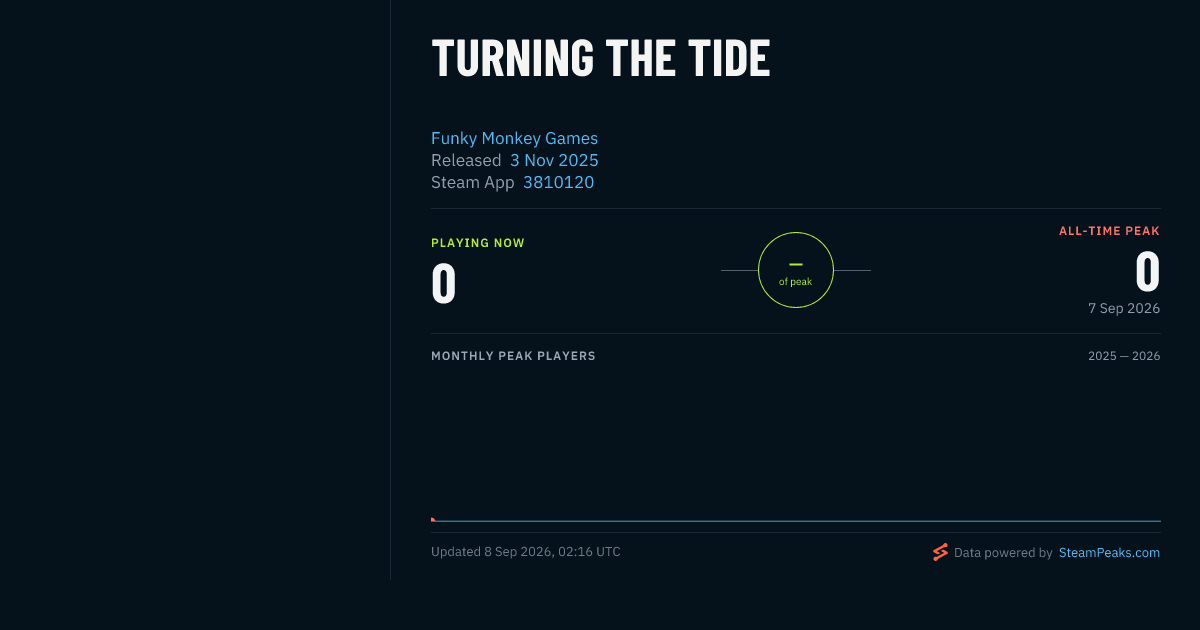This screenshot has height=630, width=1200.
Task: Click the Playing Now count zero
Action: (444, 284)
